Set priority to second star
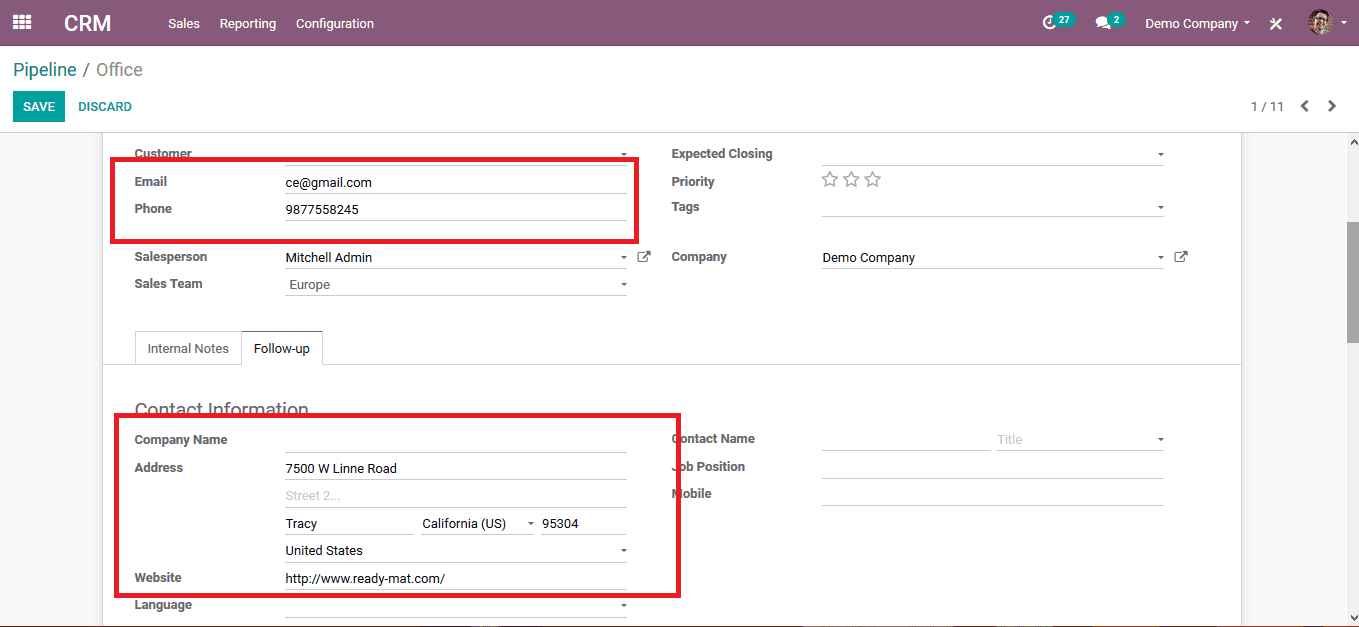Image resolution: width=1359 pixels, height=627 pixels. pos(851,180)
